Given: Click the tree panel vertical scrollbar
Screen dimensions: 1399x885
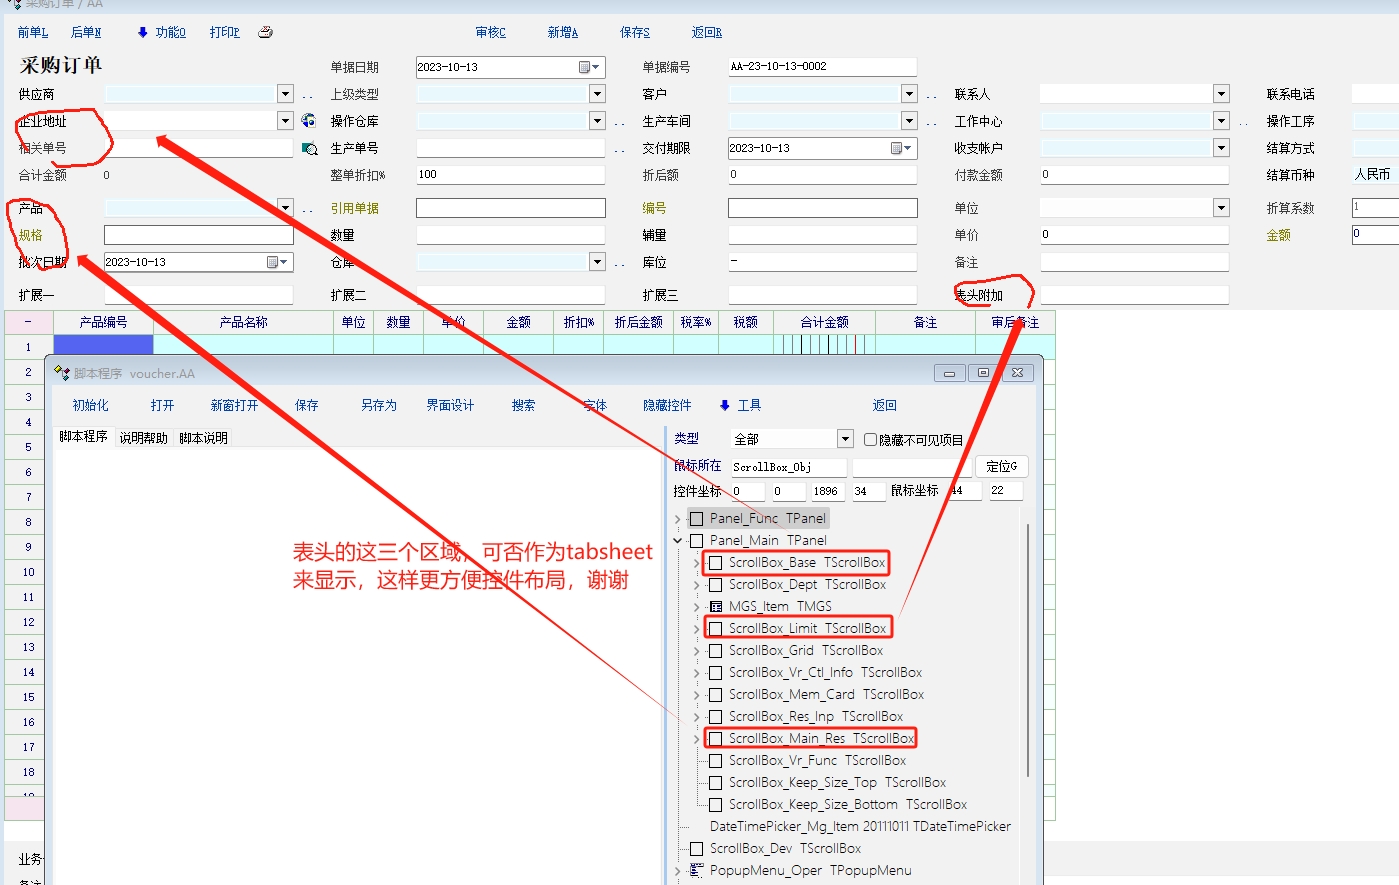Looking at the screenshot, I should tap(1028, 650).
